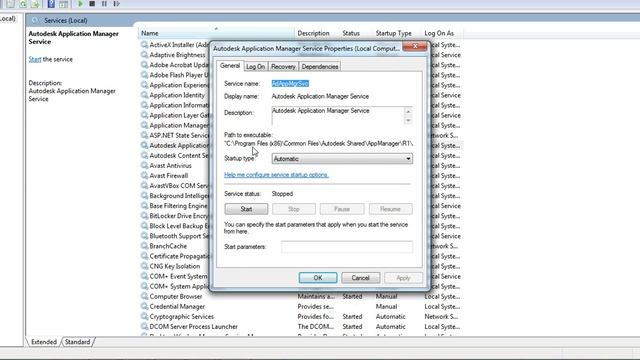The height and width of the screenshot is (360, 640).
Task: Click the Log On As column header
Action: click(439, 33)
